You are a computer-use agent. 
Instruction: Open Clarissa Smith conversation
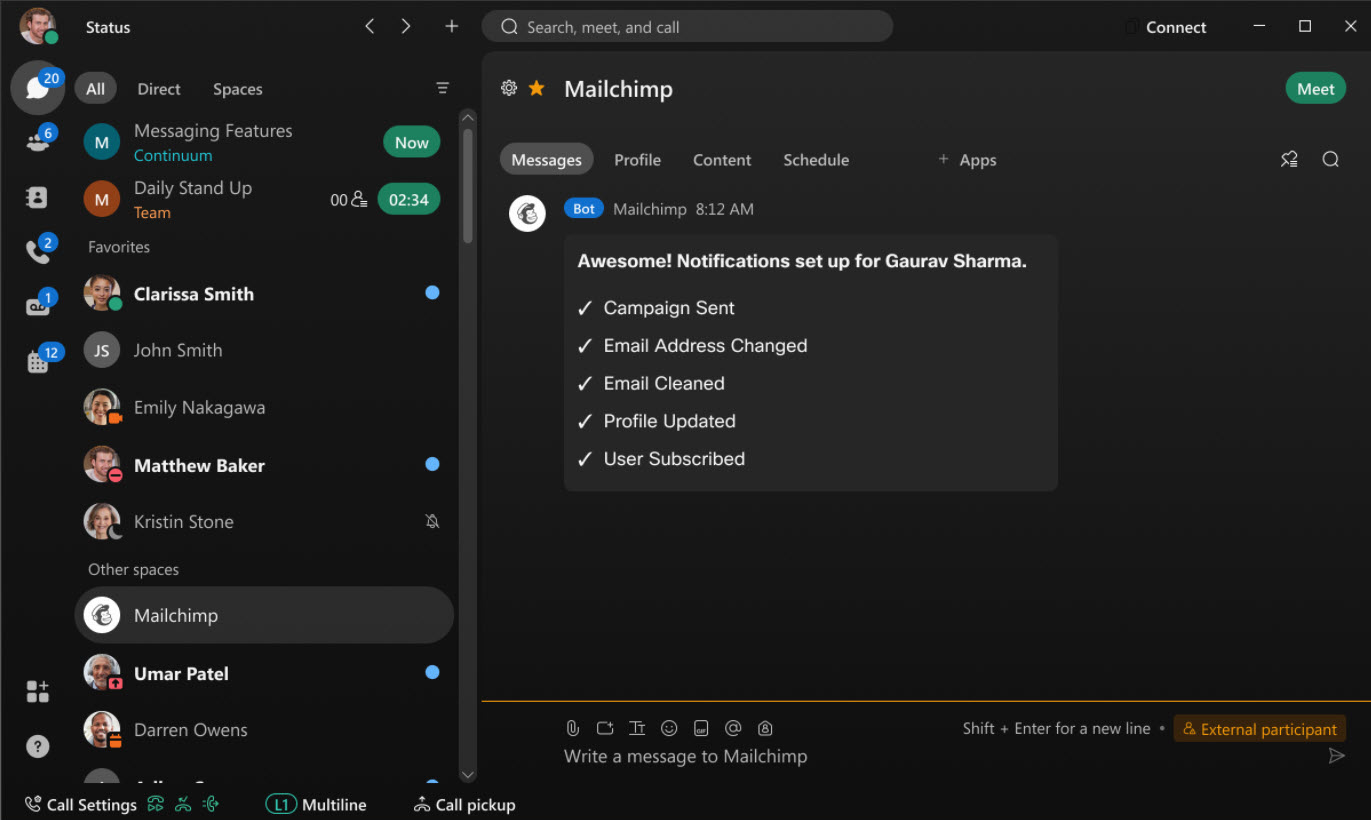click(x=264, y=294)
